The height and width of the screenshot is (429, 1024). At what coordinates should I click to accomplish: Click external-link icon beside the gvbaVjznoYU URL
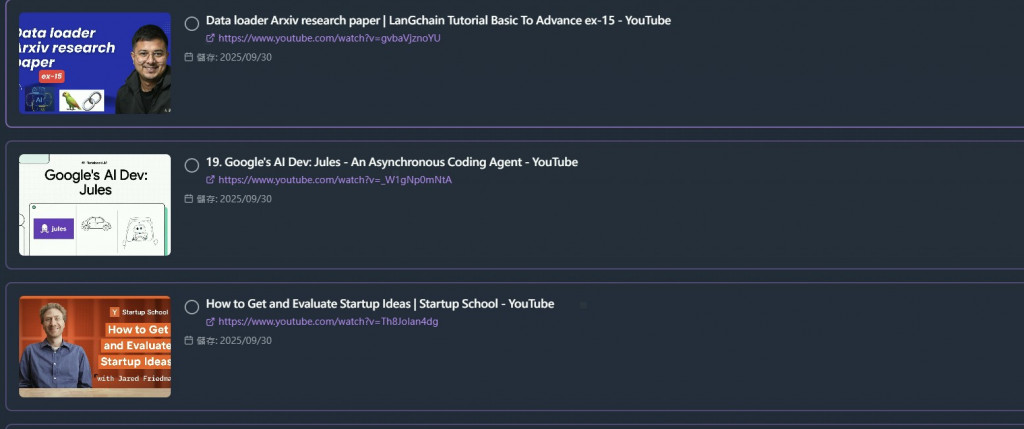coord(210,39)
